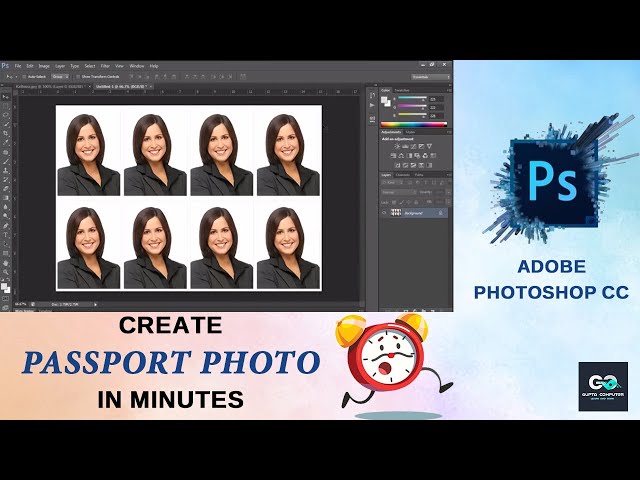Switch to the Swatches tab
Image resolution: width=640 pixels, height=480 pixels.
click(x=402, y=90)
